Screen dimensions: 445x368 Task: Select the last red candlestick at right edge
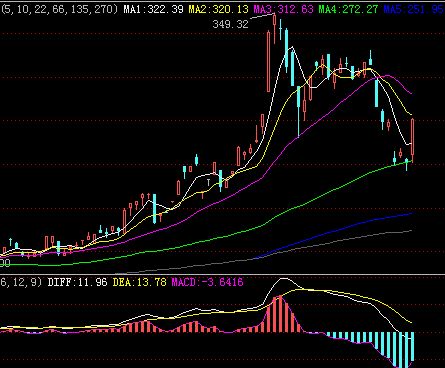(413, 140)
